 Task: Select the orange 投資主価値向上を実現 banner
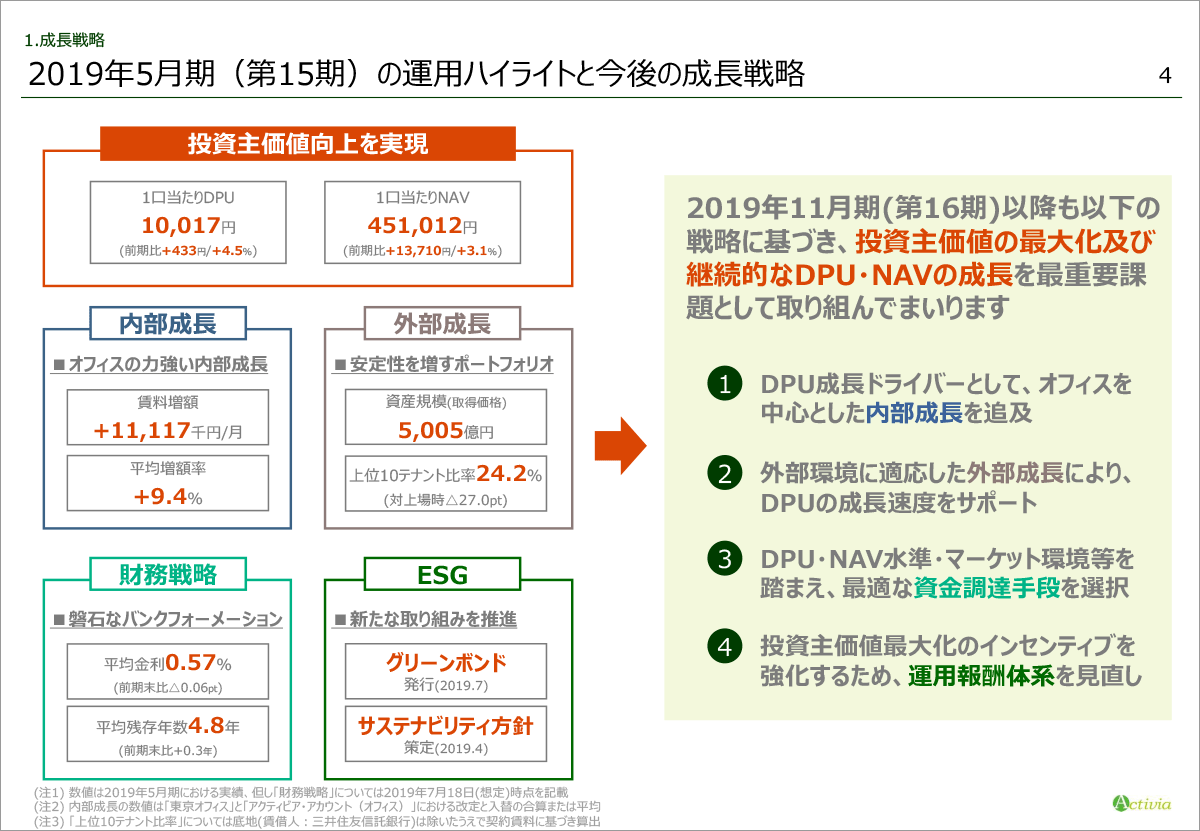308,144
